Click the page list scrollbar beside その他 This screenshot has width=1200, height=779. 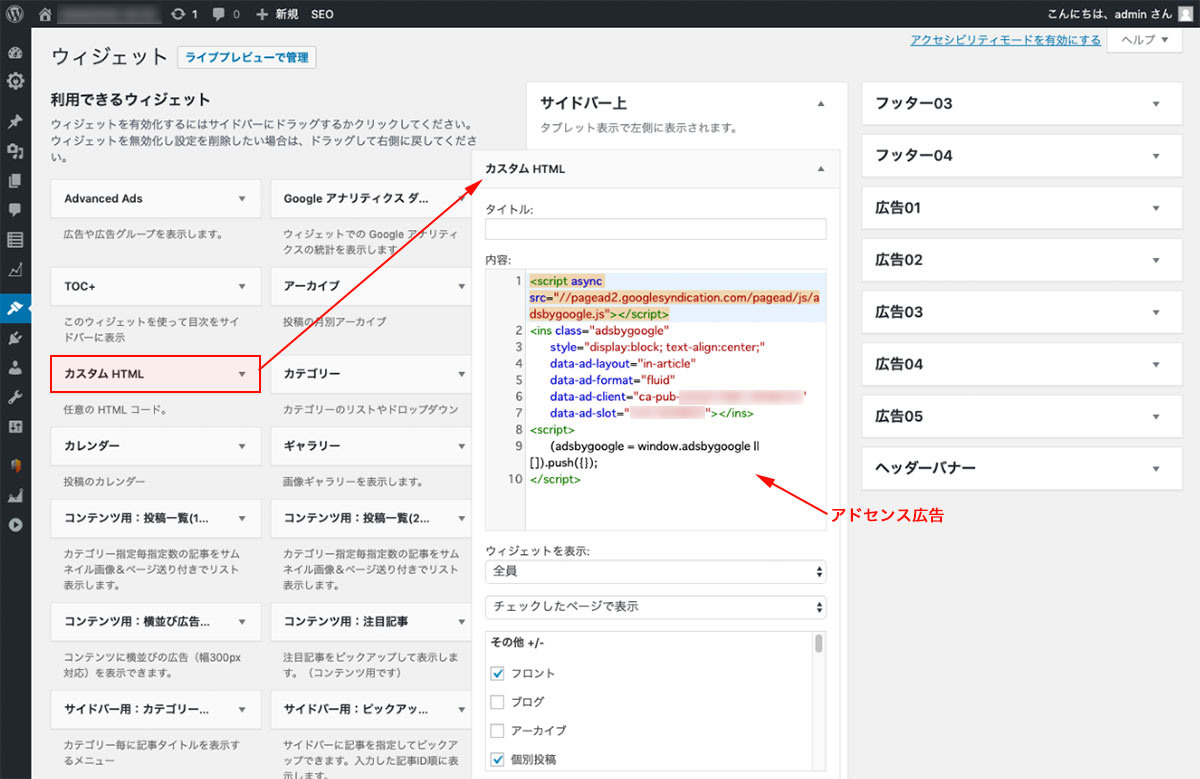point(819,643)
